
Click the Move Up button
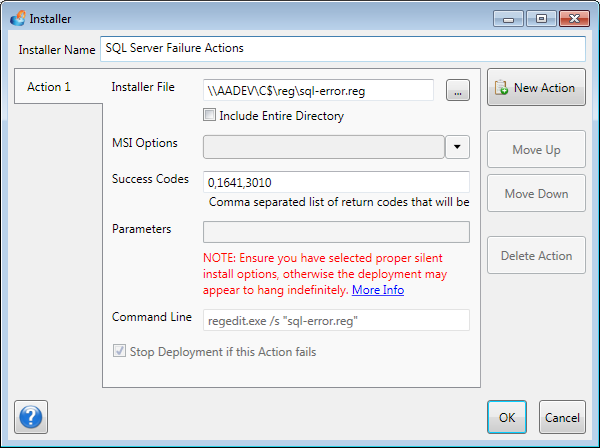pos(536,149)
